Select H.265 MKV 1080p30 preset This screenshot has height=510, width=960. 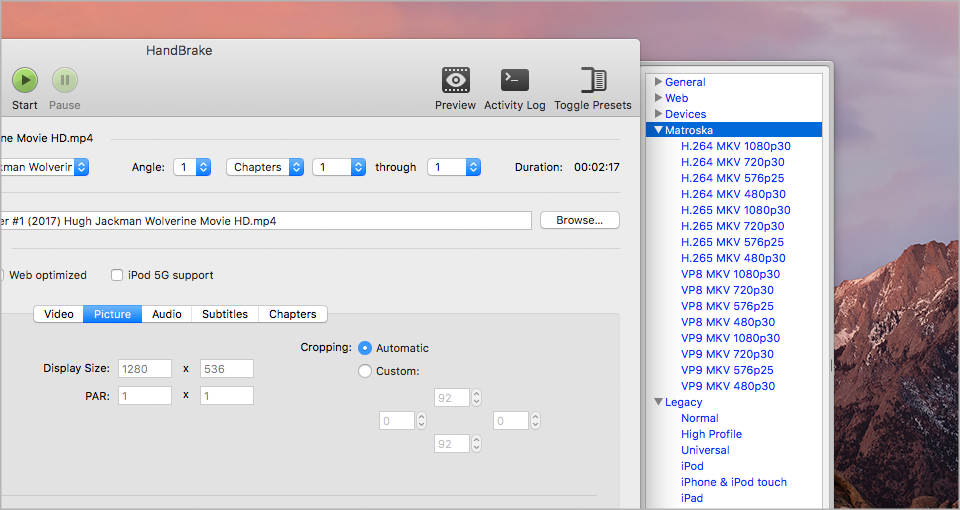[x=736, y=210]
